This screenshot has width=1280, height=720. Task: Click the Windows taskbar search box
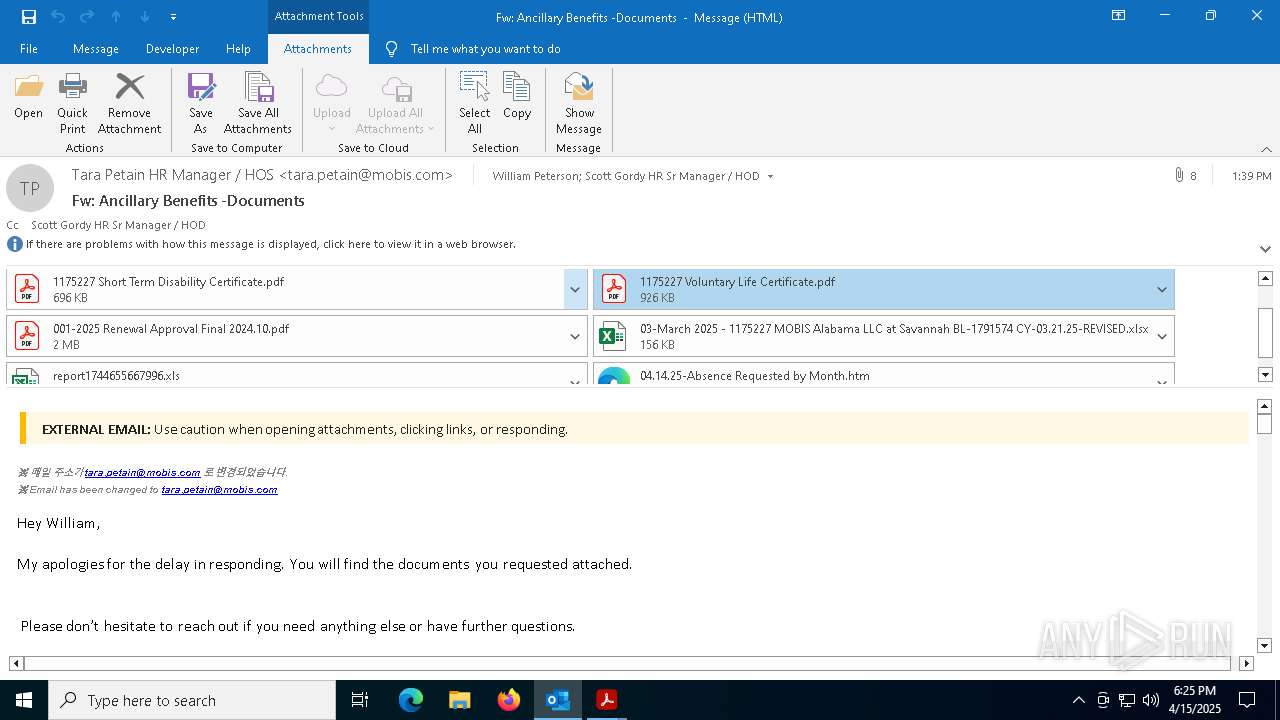click(x=192, y=700)
